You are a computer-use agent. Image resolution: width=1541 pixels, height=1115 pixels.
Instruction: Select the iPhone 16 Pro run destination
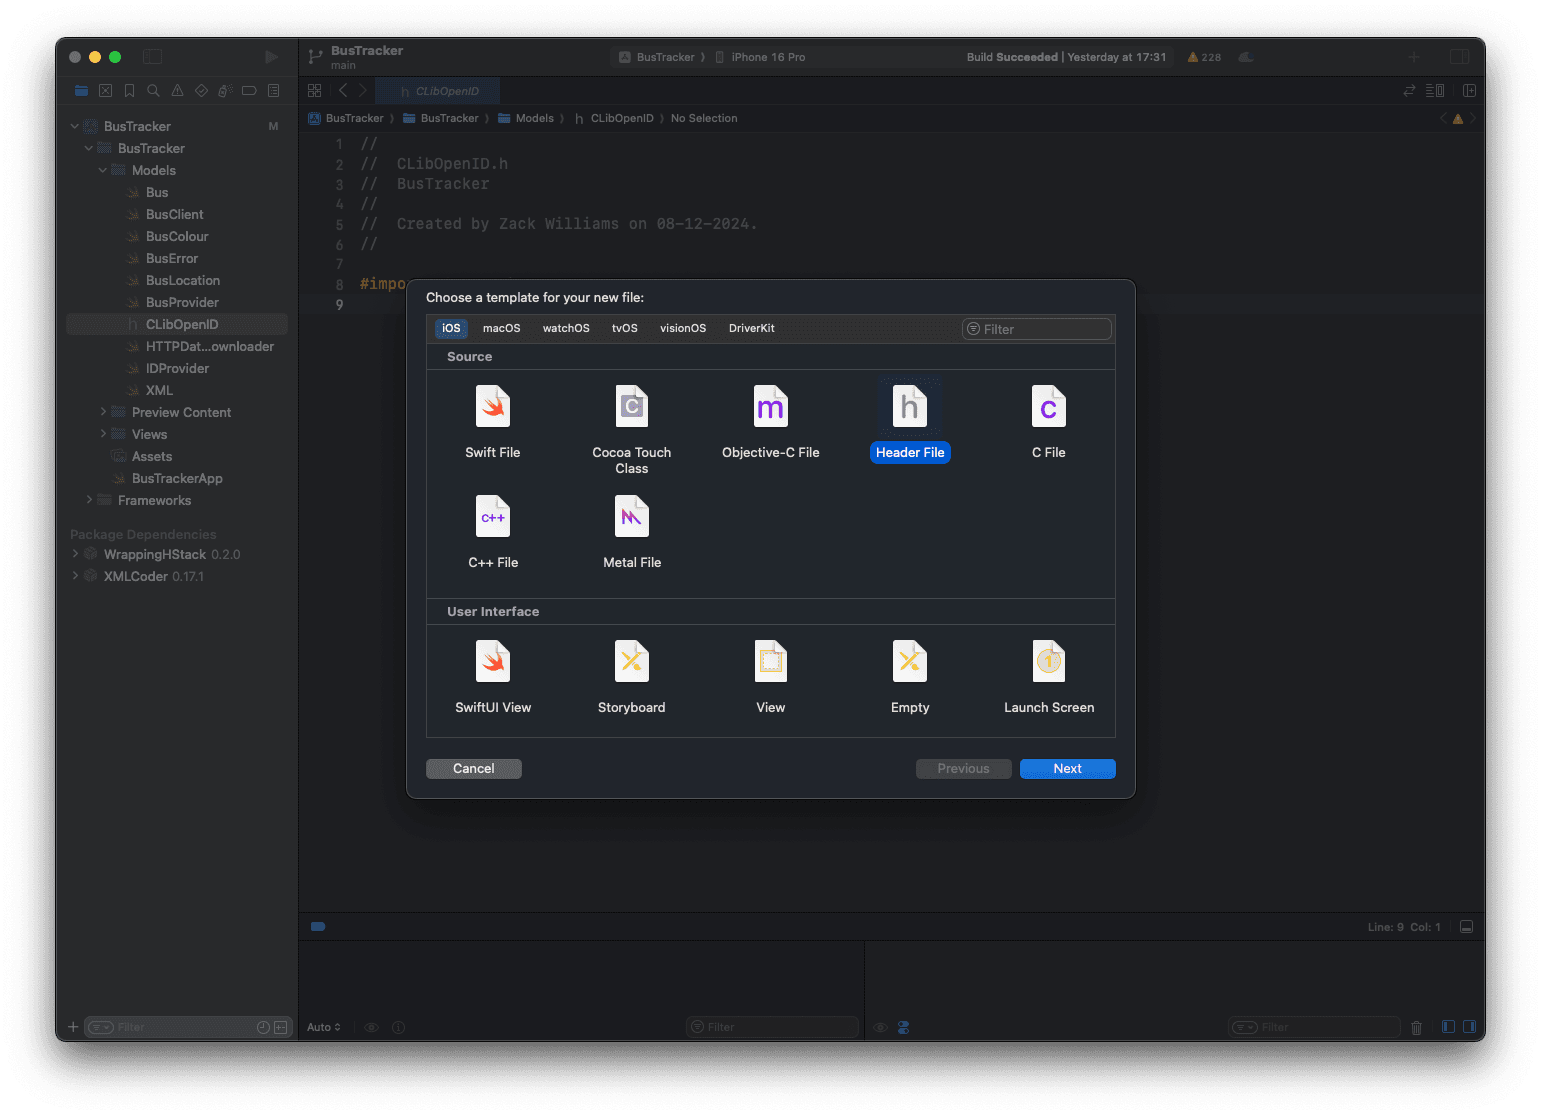[x=761, y=57]
